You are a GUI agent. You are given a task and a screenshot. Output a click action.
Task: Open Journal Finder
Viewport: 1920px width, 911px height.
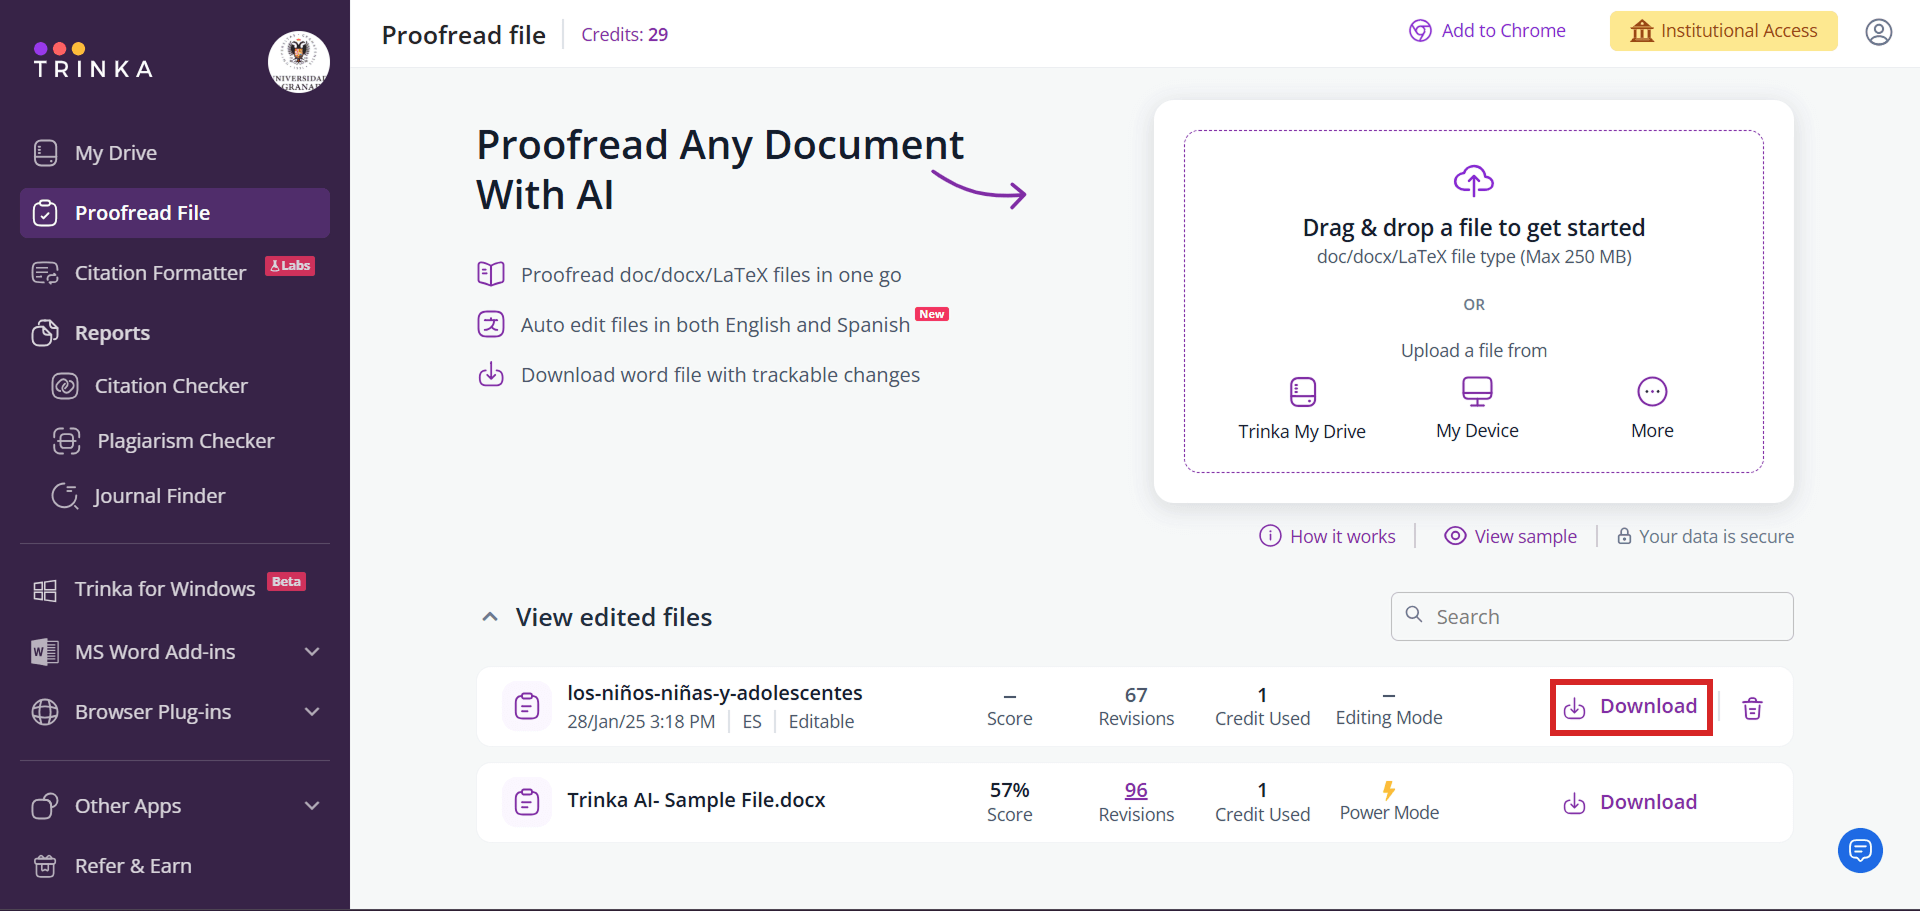click(159, 496)
